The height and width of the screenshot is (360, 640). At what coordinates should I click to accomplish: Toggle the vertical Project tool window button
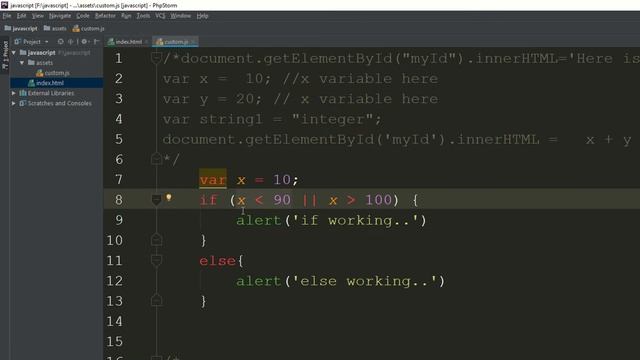(5, 55)
